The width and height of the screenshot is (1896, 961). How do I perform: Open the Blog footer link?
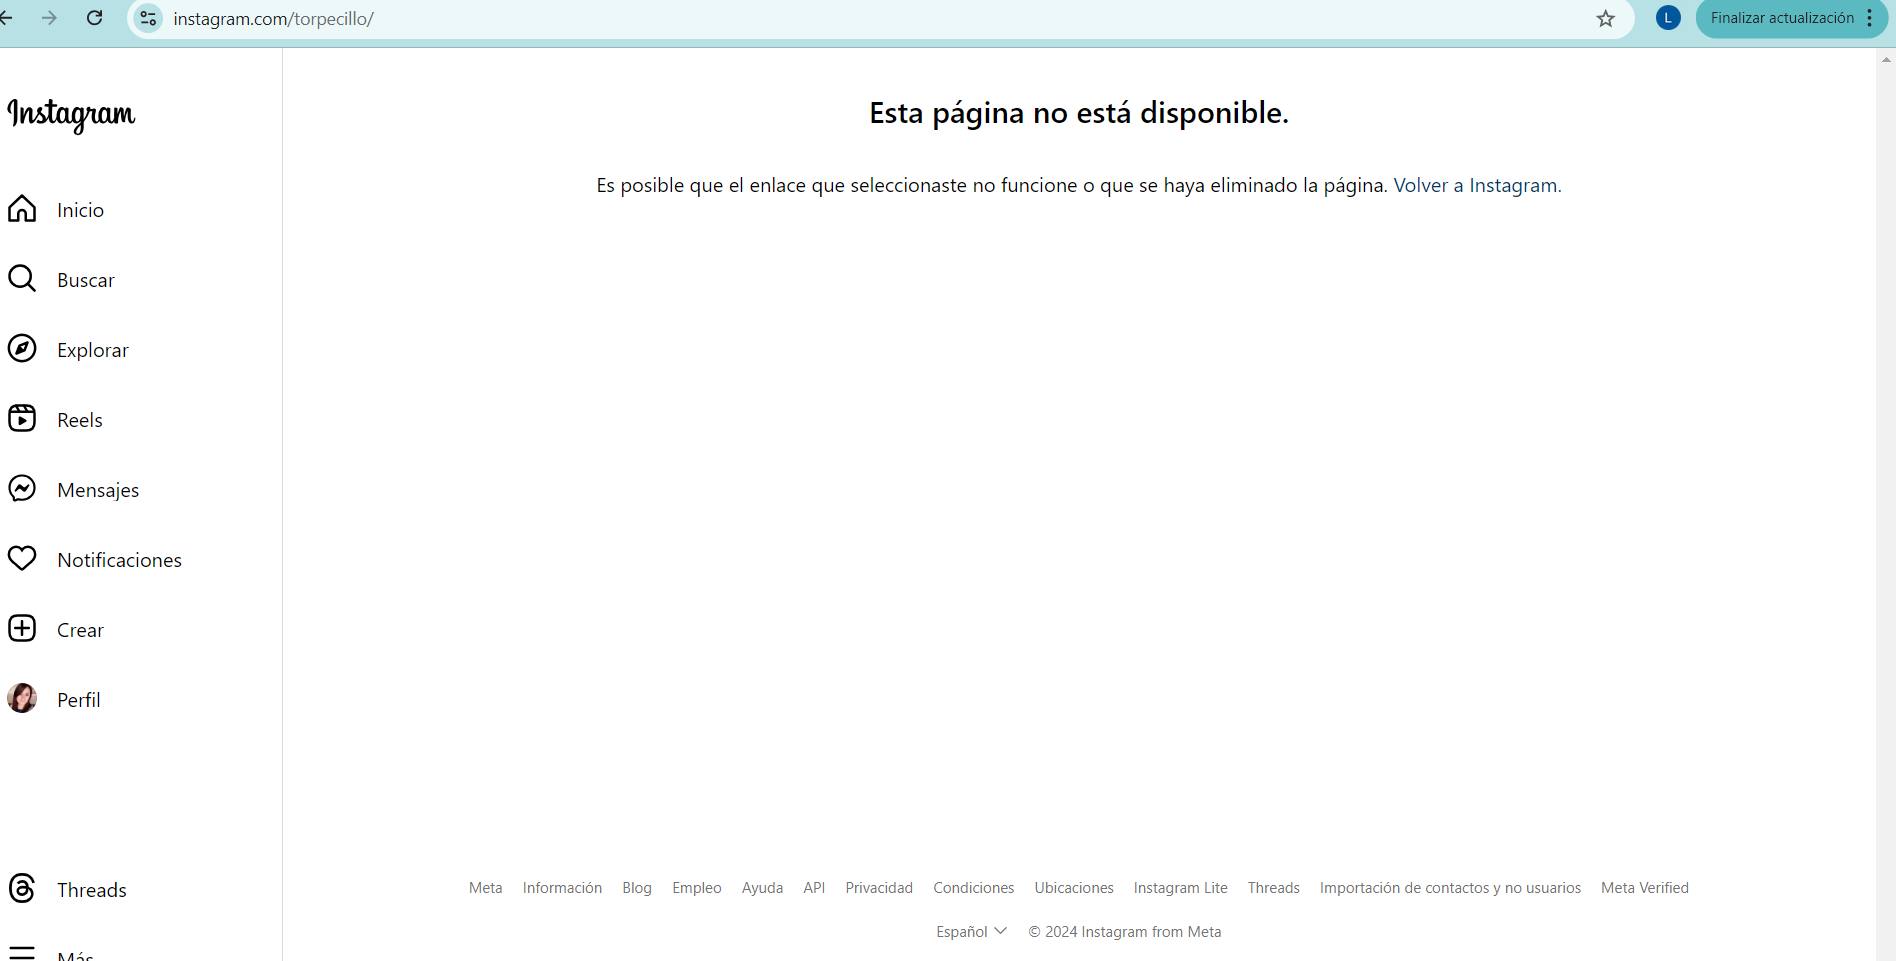[637, 887]
